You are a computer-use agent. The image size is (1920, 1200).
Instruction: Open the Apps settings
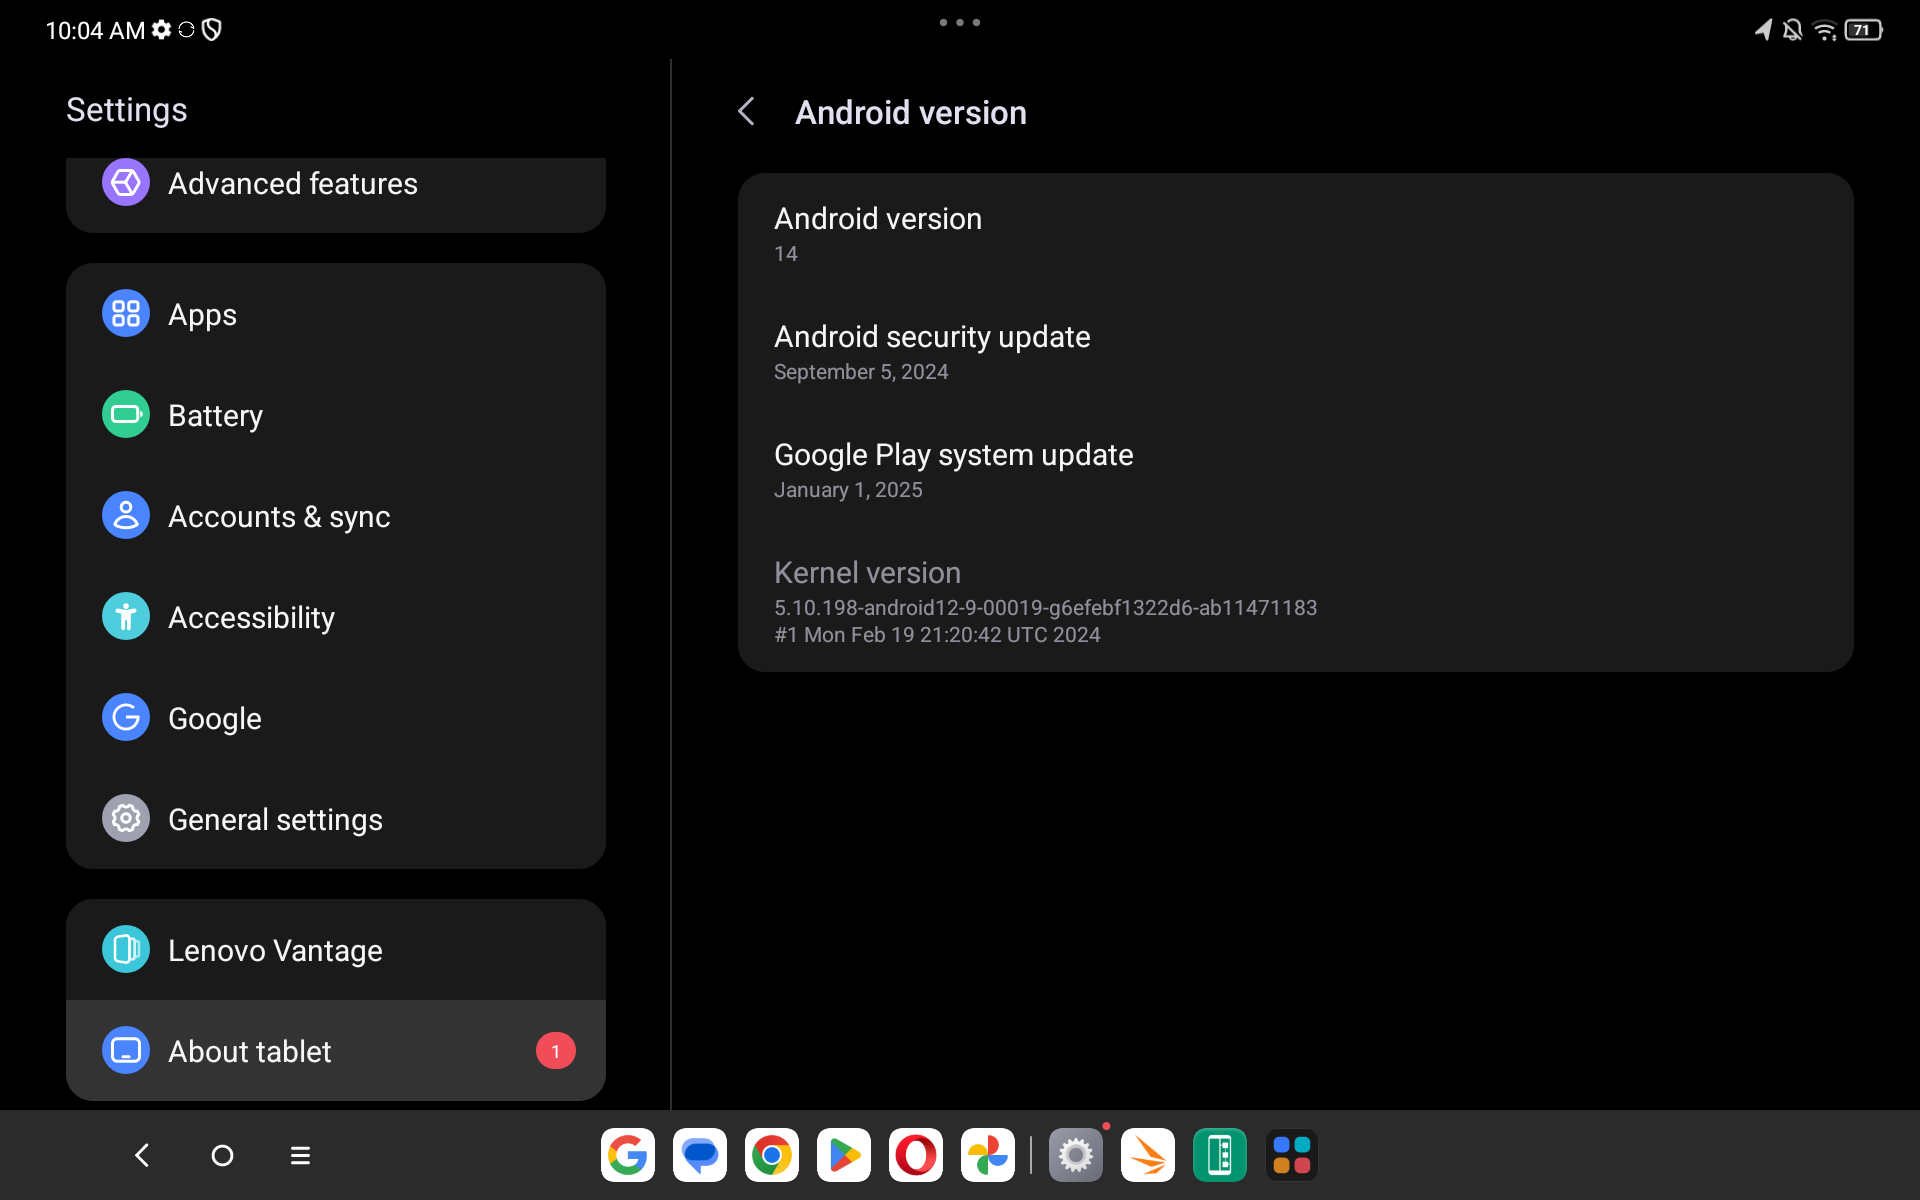pos(336,314)
